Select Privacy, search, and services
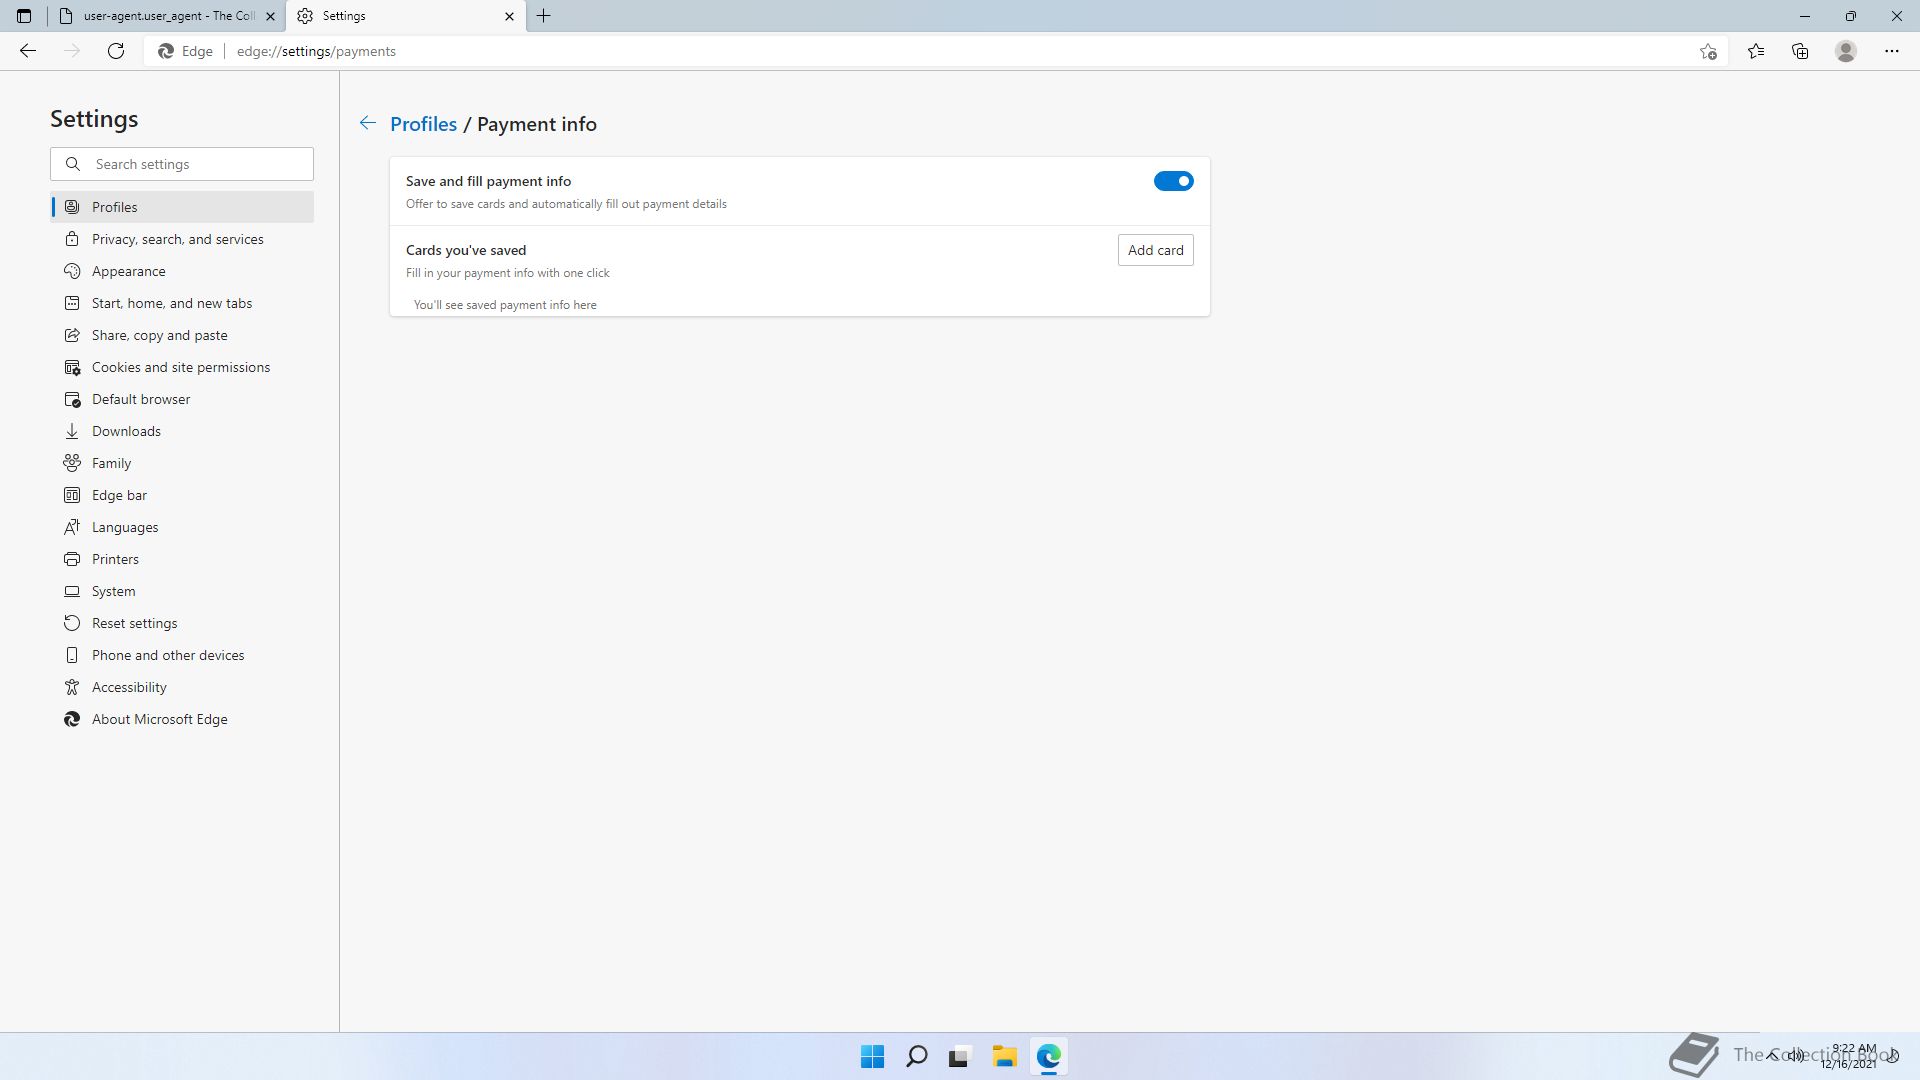 (177, 239)
